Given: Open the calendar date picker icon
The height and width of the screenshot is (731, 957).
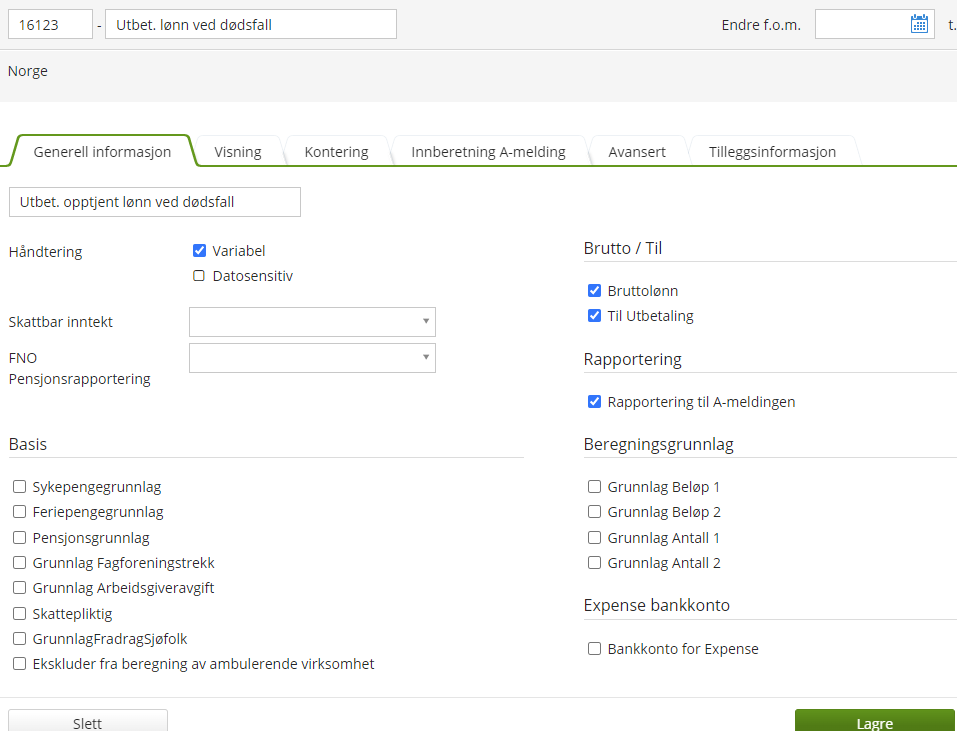Looking at the screenshot, I should point(919,24).
